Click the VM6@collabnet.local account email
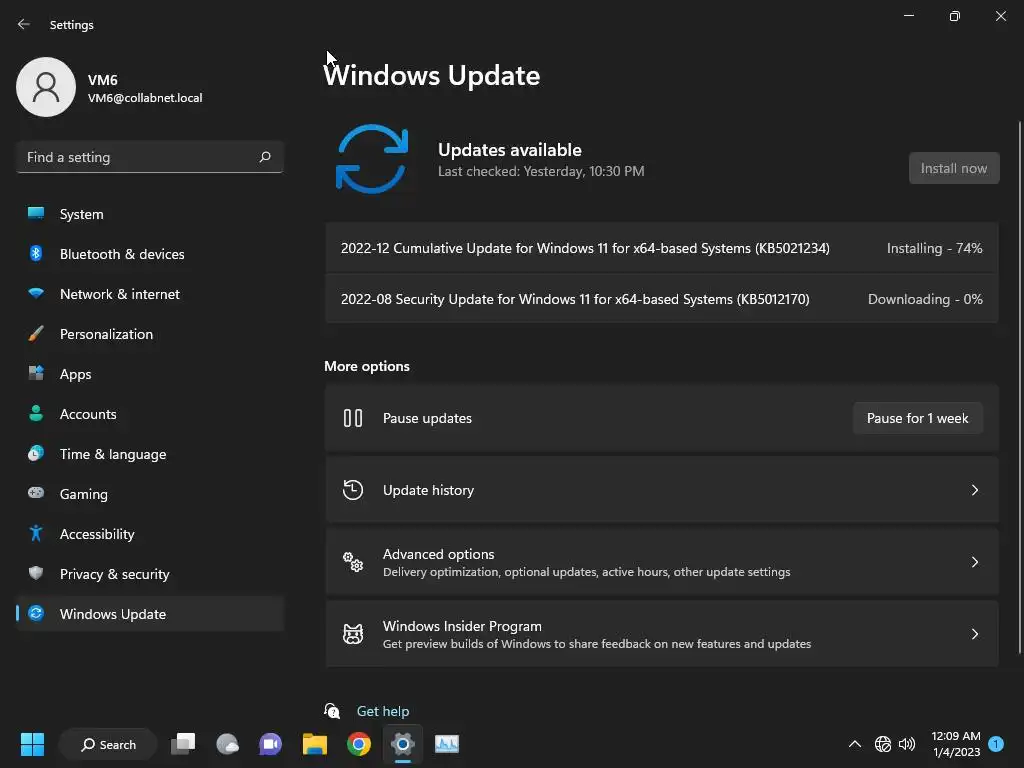The height and width of the screenshot is (768, 1024). 145,98
